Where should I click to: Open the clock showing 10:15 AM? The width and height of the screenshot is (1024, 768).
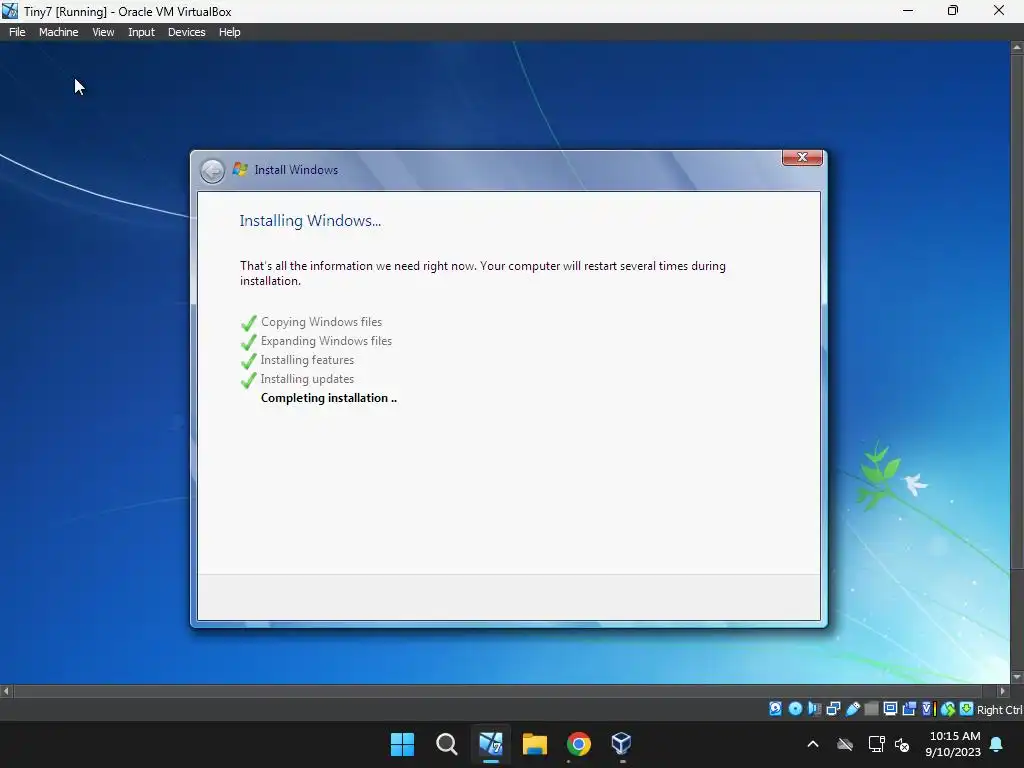[x=953, y=744]
